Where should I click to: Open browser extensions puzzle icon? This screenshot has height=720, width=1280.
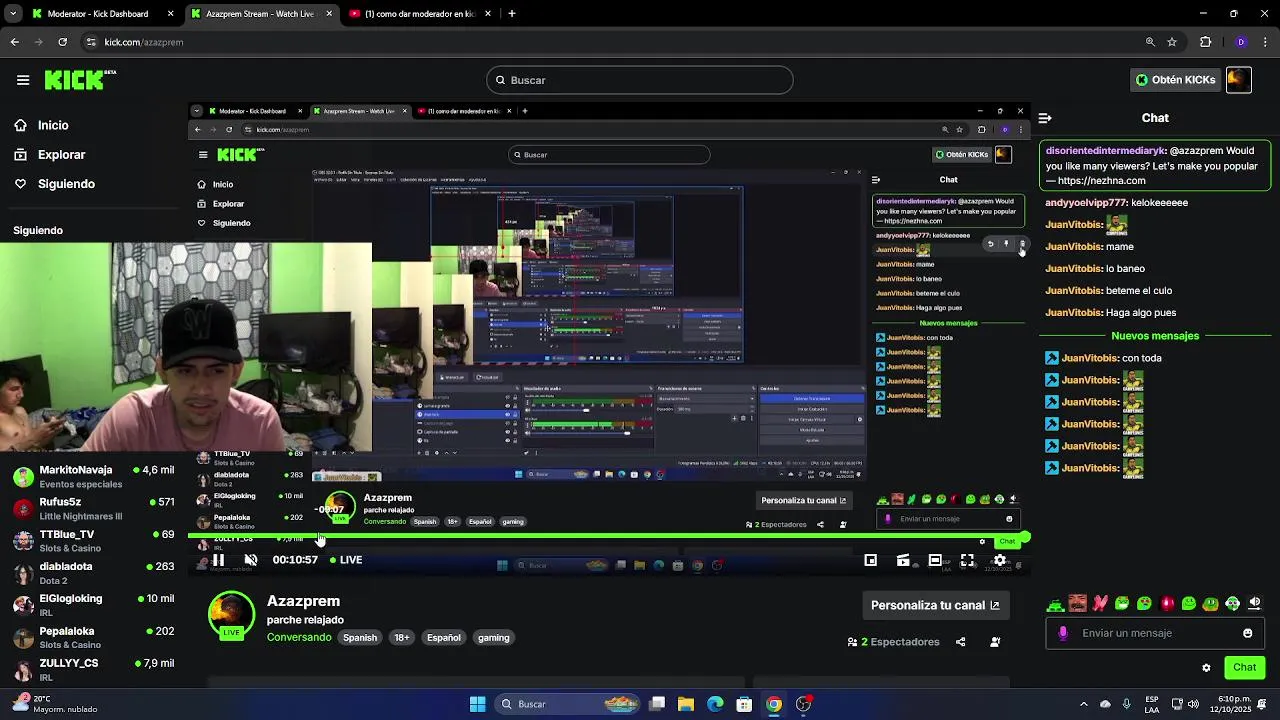(1205, 42)
